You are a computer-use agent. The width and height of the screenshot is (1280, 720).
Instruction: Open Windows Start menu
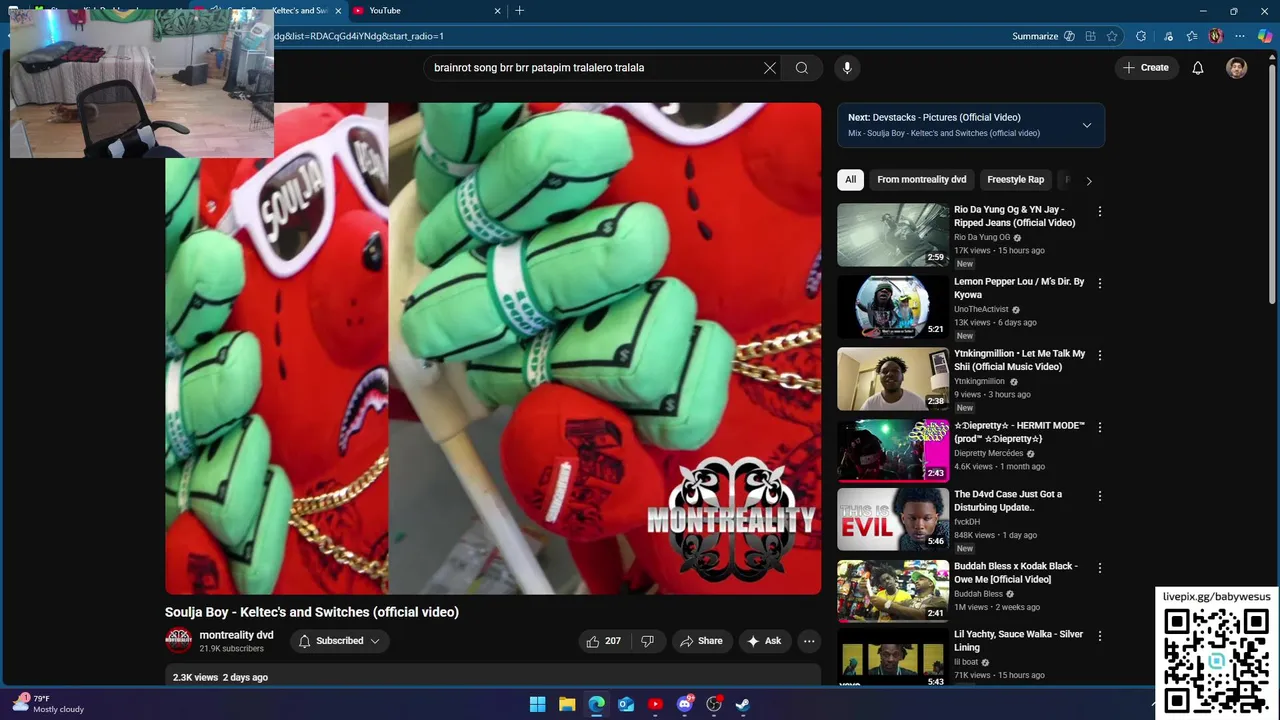[537, 704]
